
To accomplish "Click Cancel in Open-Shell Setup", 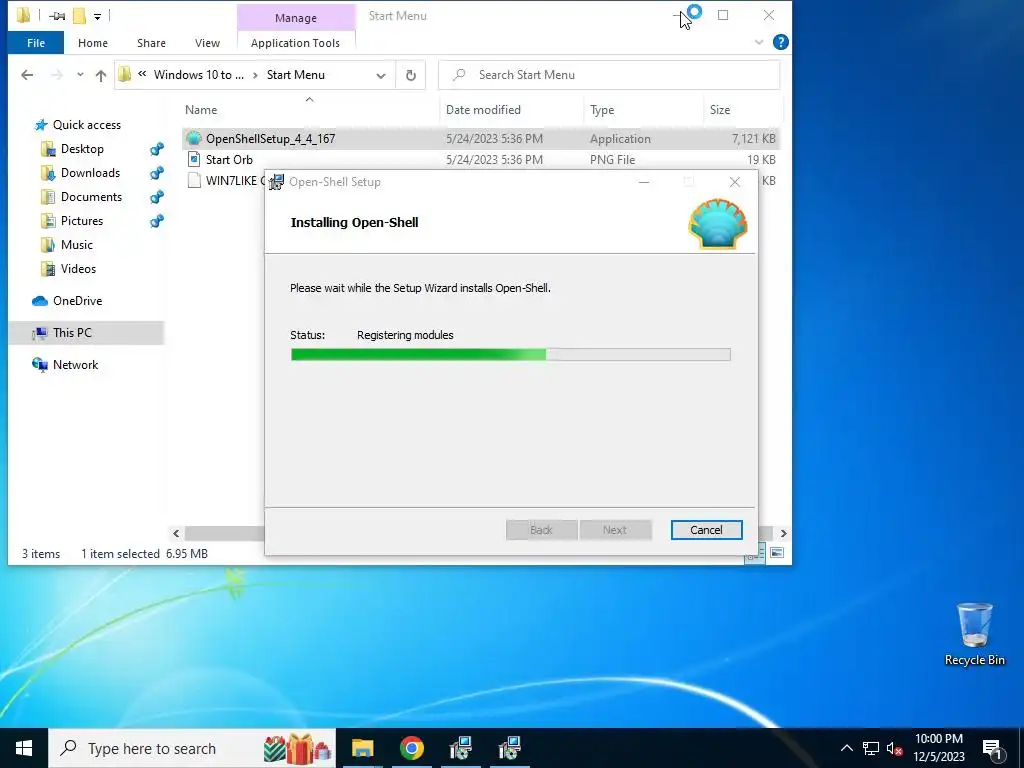I will click(706, 530).
